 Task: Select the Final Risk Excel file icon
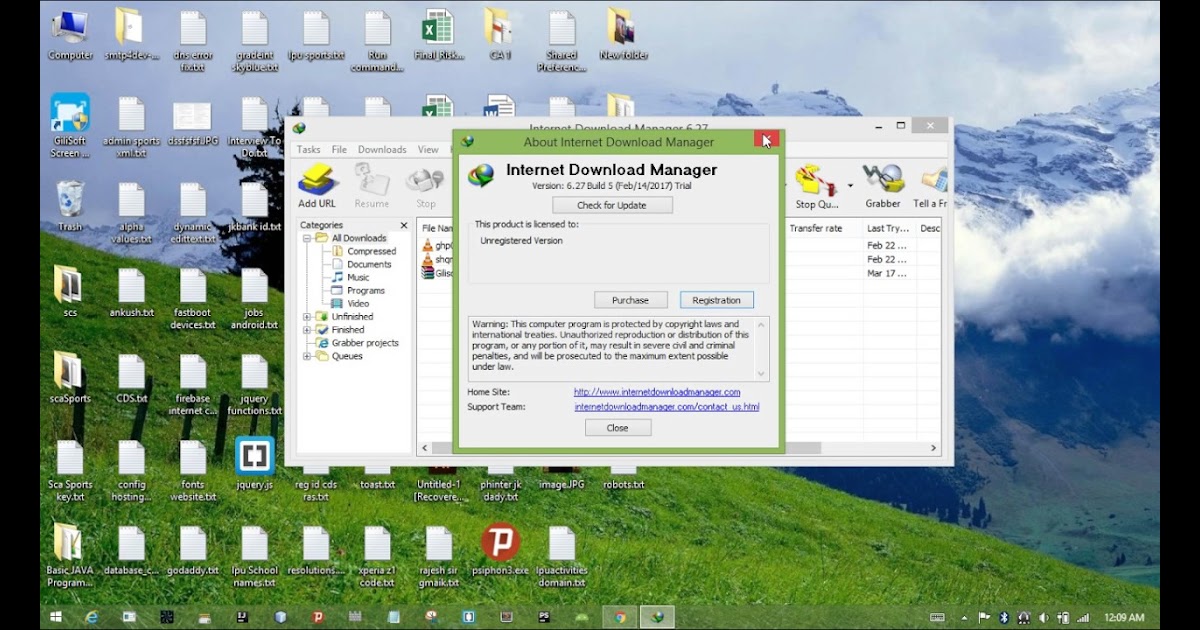point(437,35)
